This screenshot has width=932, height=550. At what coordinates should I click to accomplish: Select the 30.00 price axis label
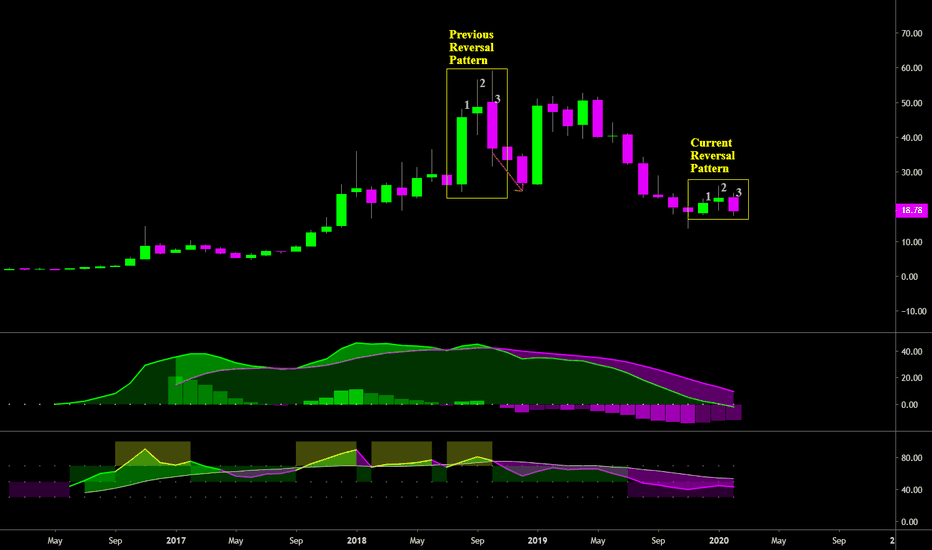click(912, 172)
